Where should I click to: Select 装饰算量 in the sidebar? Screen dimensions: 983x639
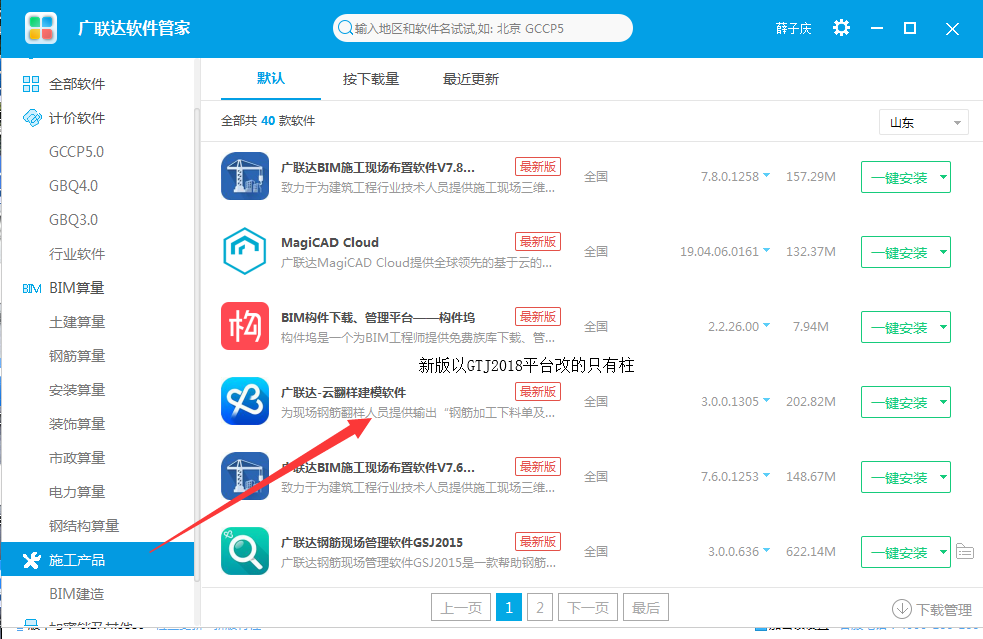tap(77, 424)
